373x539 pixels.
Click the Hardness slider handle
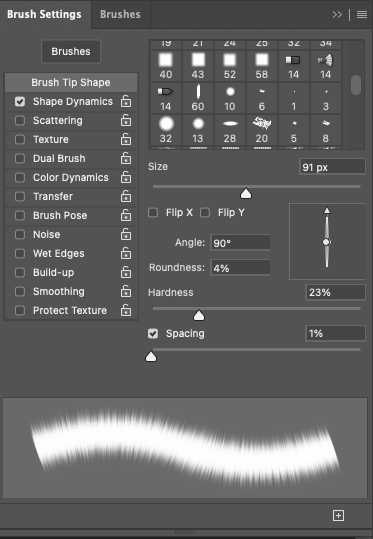pyautogui.click(x=199, y=315)
